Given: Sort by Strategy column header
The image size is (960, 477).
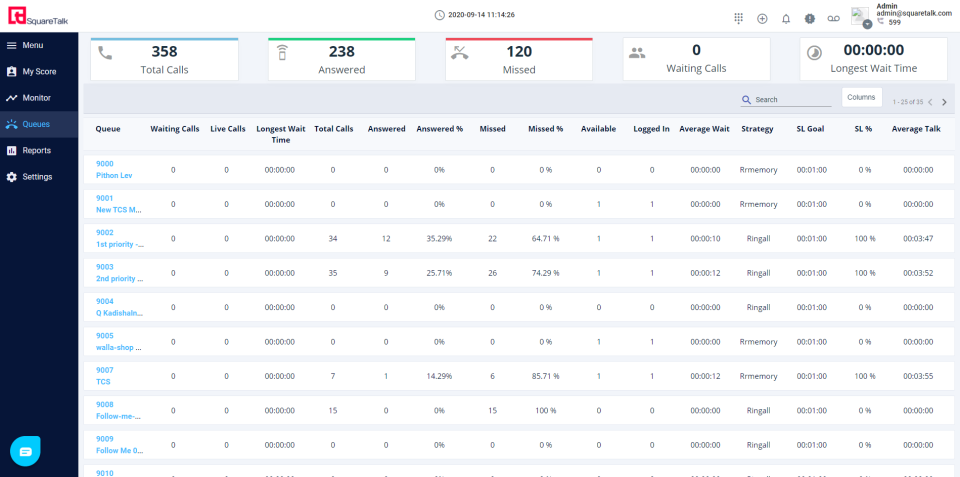Looking at the screenshot, I should 757,129.
